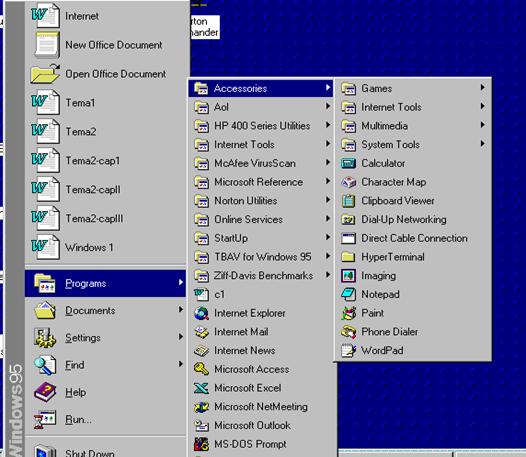This screenshot has width=526, height=457.
Task: Open the Tema1 Word document
Action: tap(105, 102)
